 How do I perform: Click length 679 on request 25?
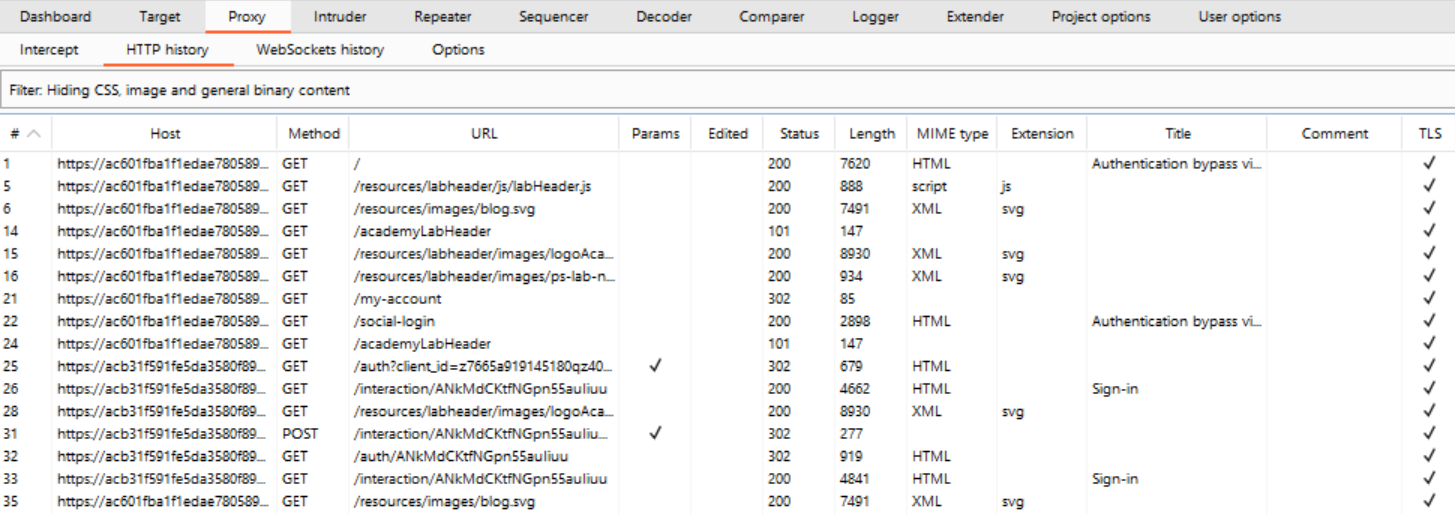coord(851,366)
